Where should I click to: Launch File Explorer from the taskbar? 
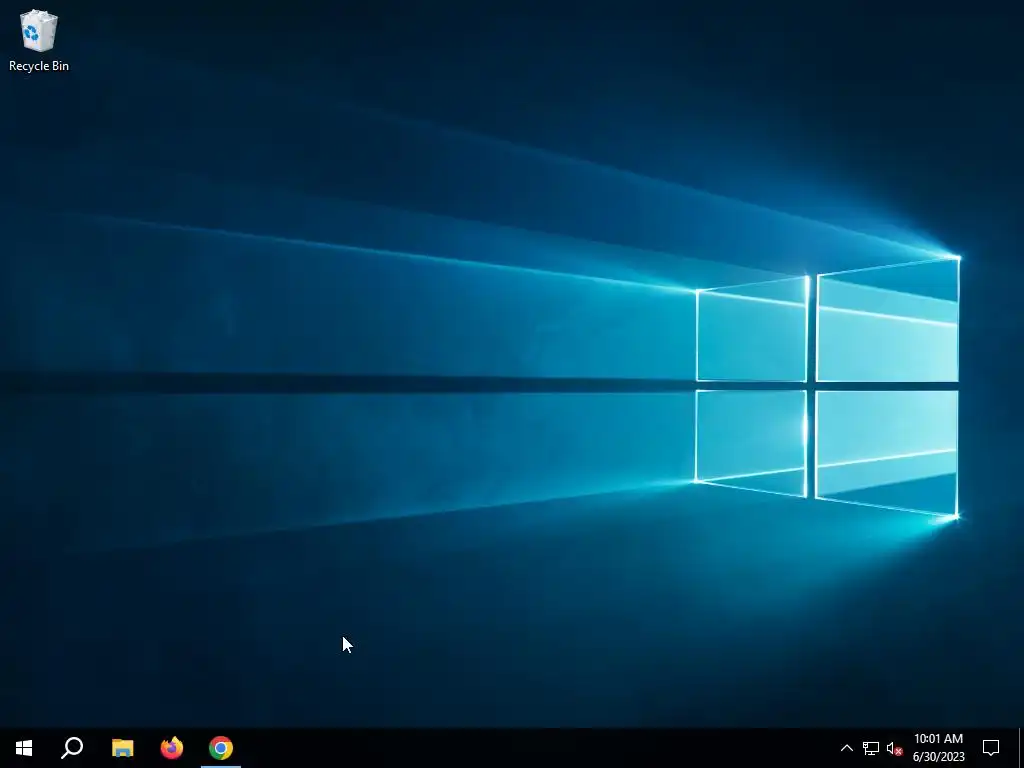[122, 748]
